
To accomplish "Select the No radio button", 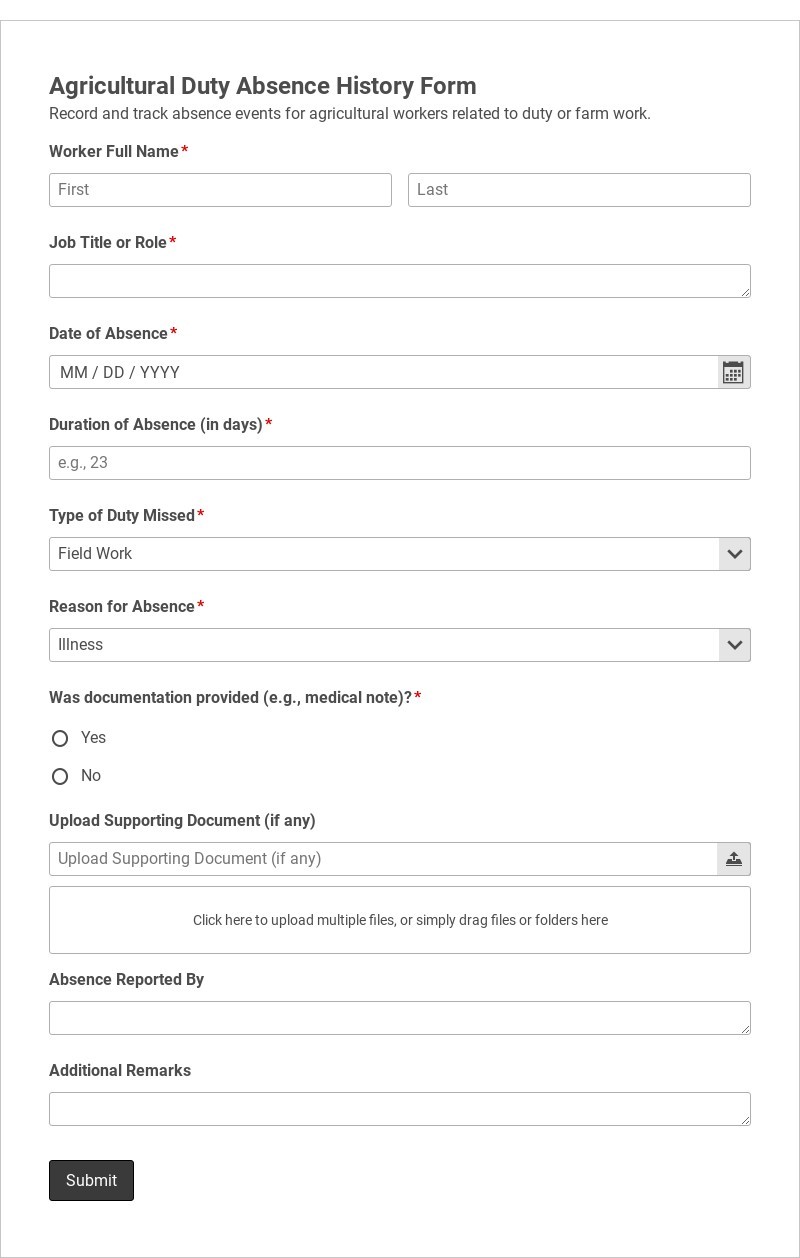I will coord(60,776).
